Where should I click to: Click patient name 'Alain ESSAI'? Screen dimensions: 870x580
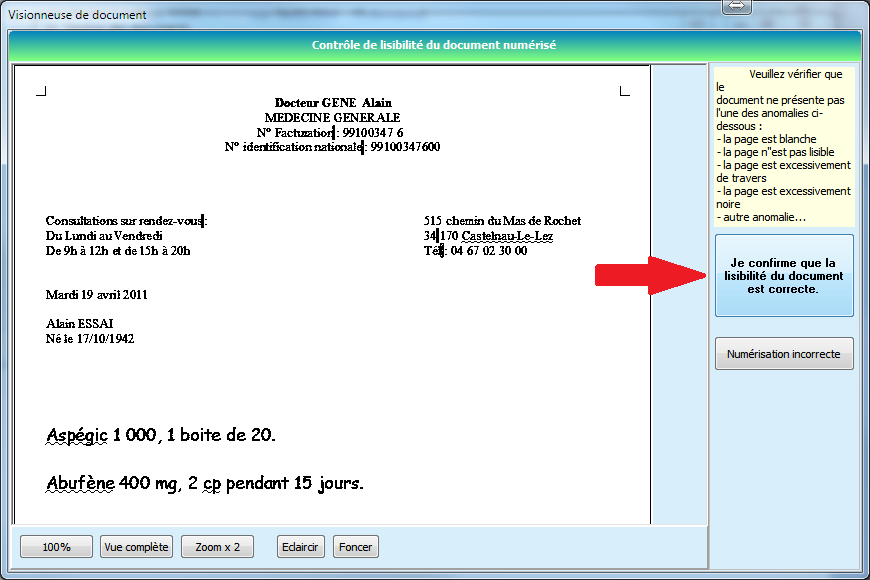79,324
